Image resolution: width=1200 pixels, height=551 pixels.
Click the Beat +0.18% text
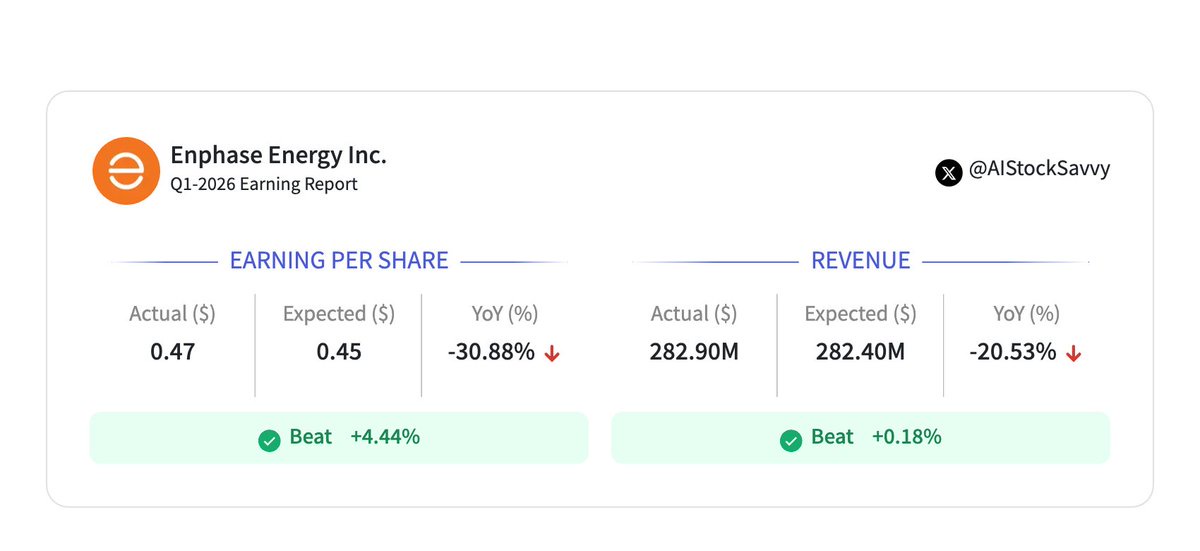coord(875,437)
